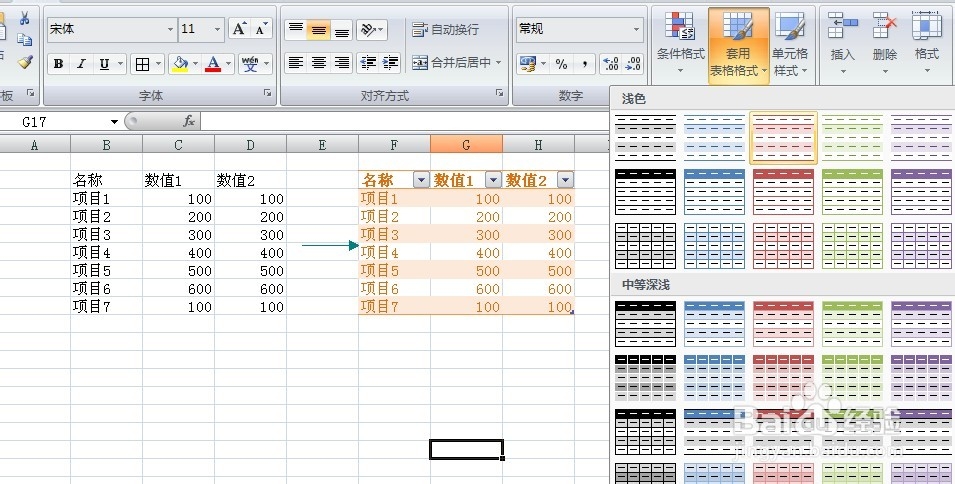Open the name box dropdown arrow
The height and width of the screenshot is (484, 955).
[114, 122]
